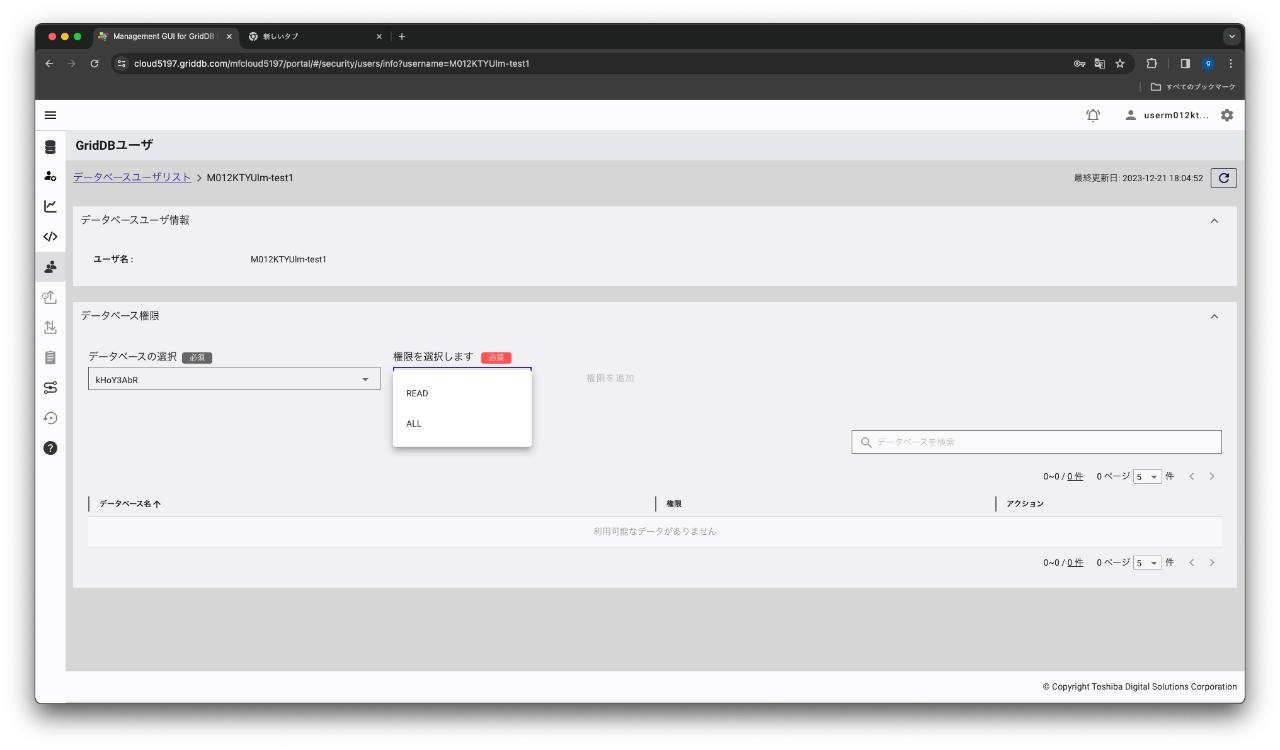Click the lower 0件 total count link
Image resolution: width=1280 pixels, height=750 pixels.
tap(1075, 563)
